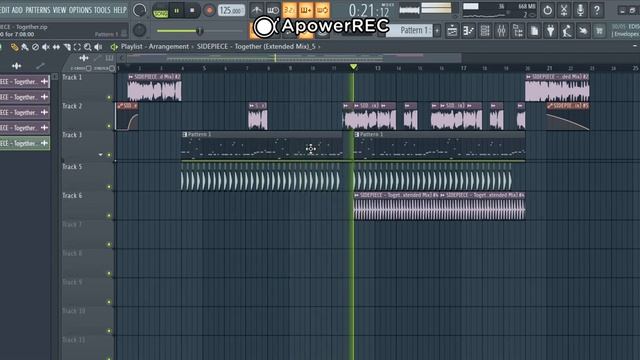Add a new pattern with plus button
The width and height of the screenshot is (640, 360).
click(437, 31)
